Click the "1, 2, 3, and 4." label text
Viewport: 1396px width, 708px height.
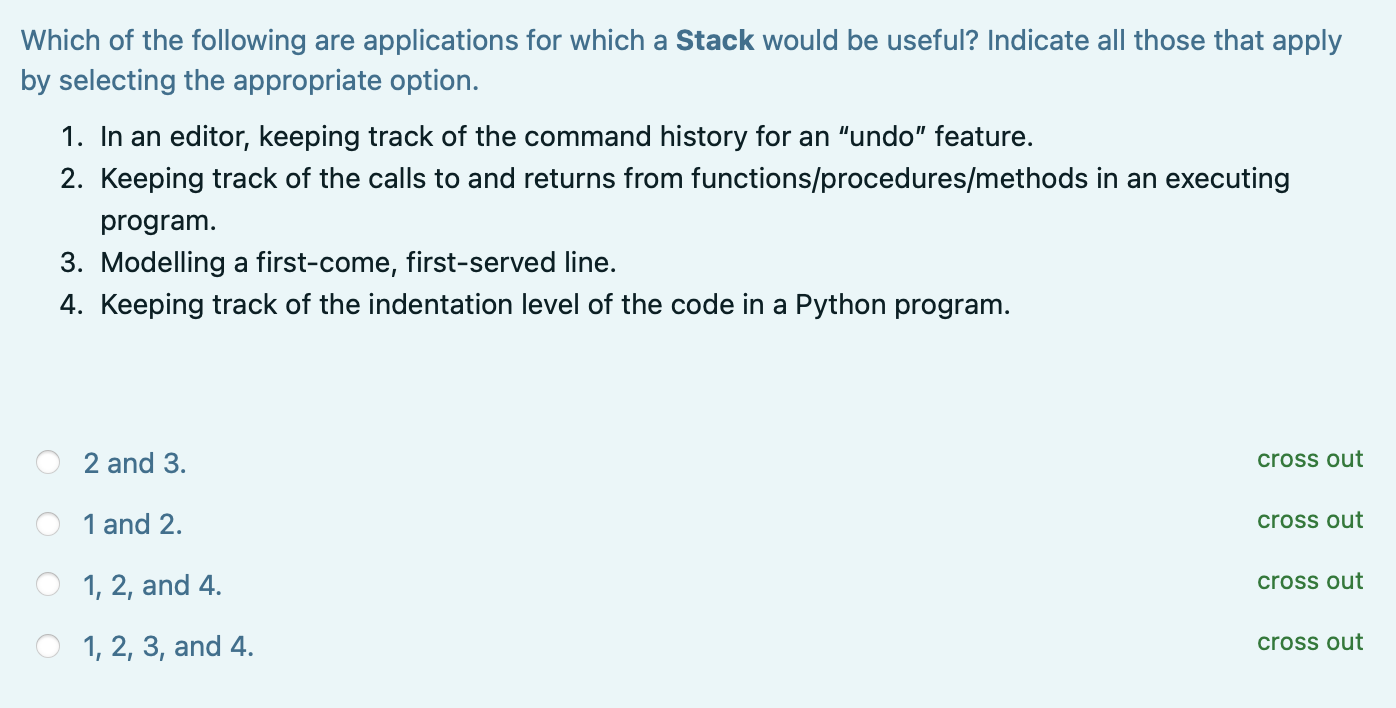[169, 646]
